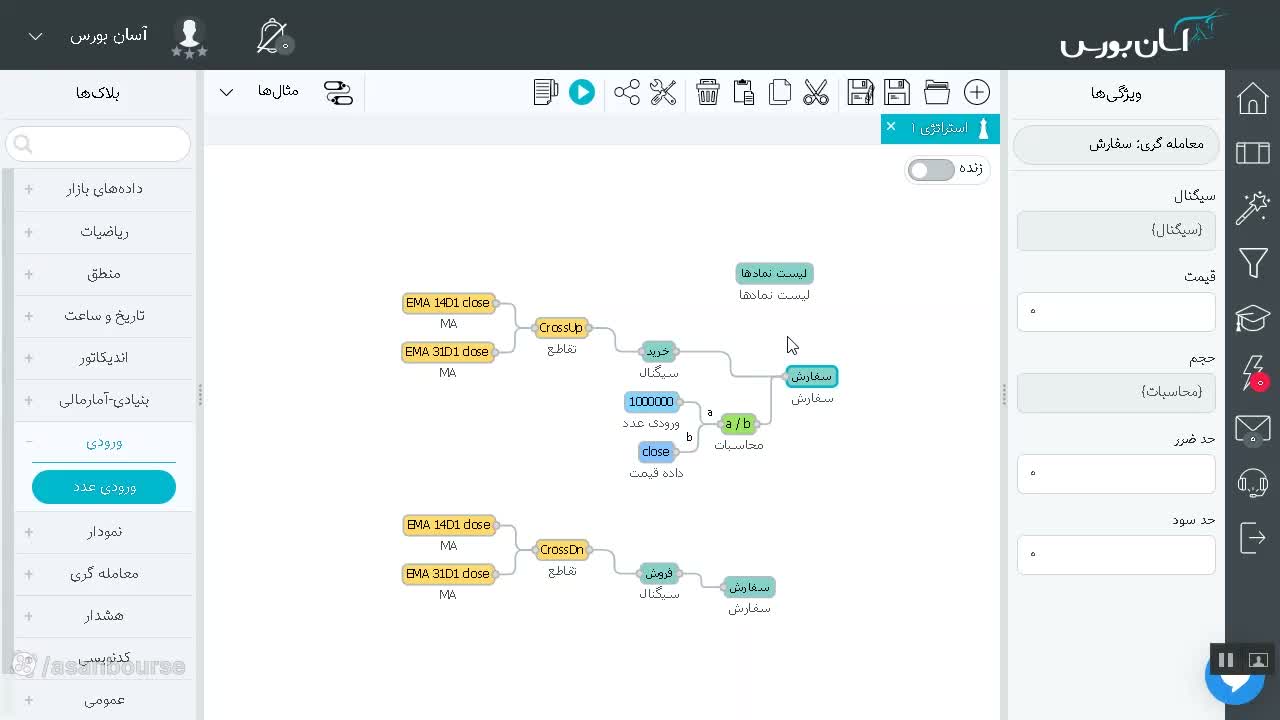Viewport: 1280px width, 720px height.
Task: Open the آسان بورس user menu arrow
Action: point(35,36)
